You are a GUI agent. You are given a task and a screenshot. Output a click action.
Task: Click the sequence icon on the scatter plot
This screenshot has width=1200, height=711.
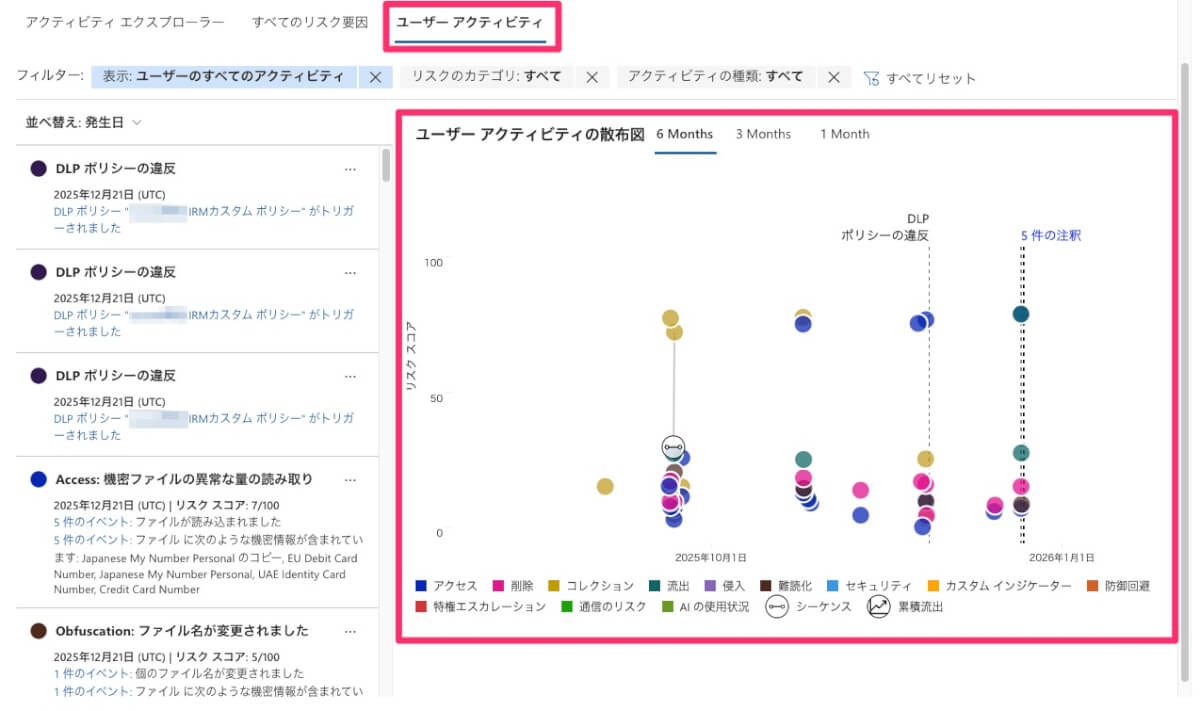click(673, 446)
